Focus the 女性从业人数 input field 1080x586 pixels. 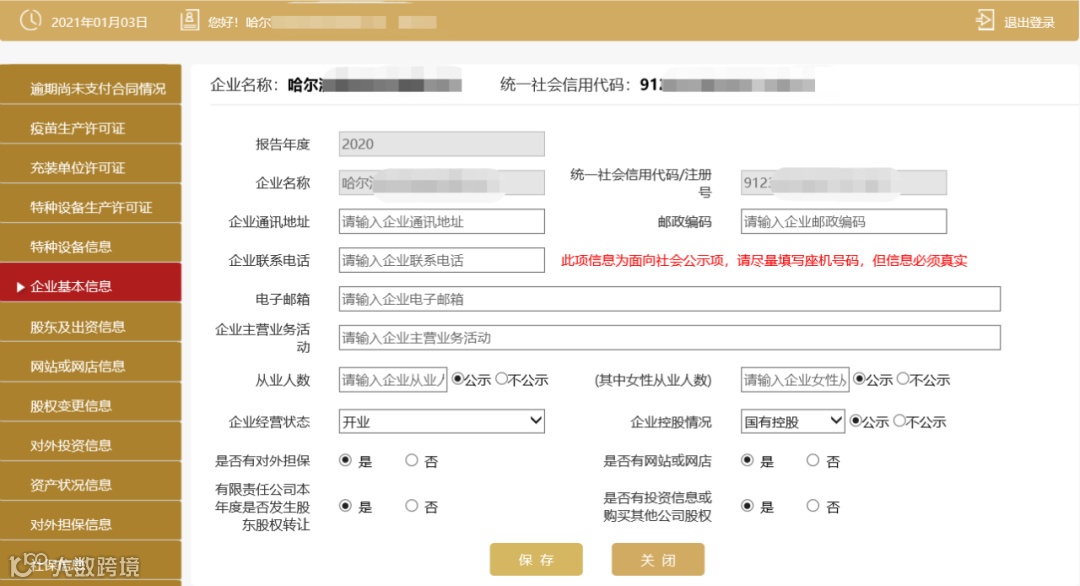pos(795,380)
